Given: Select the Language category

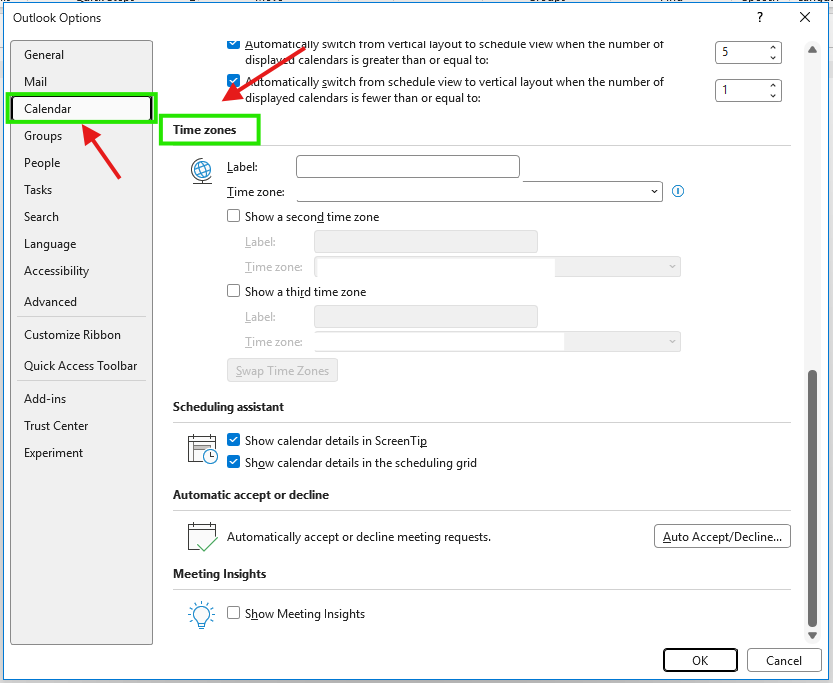Looking at the screenshot, I should pos(81,244).
